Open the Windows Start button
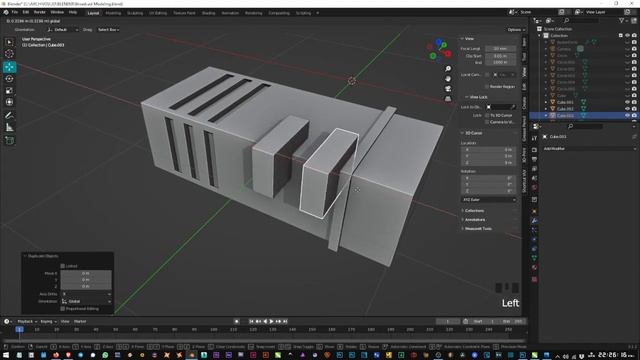This screenshot has width=640, height=360. [6, 355]
